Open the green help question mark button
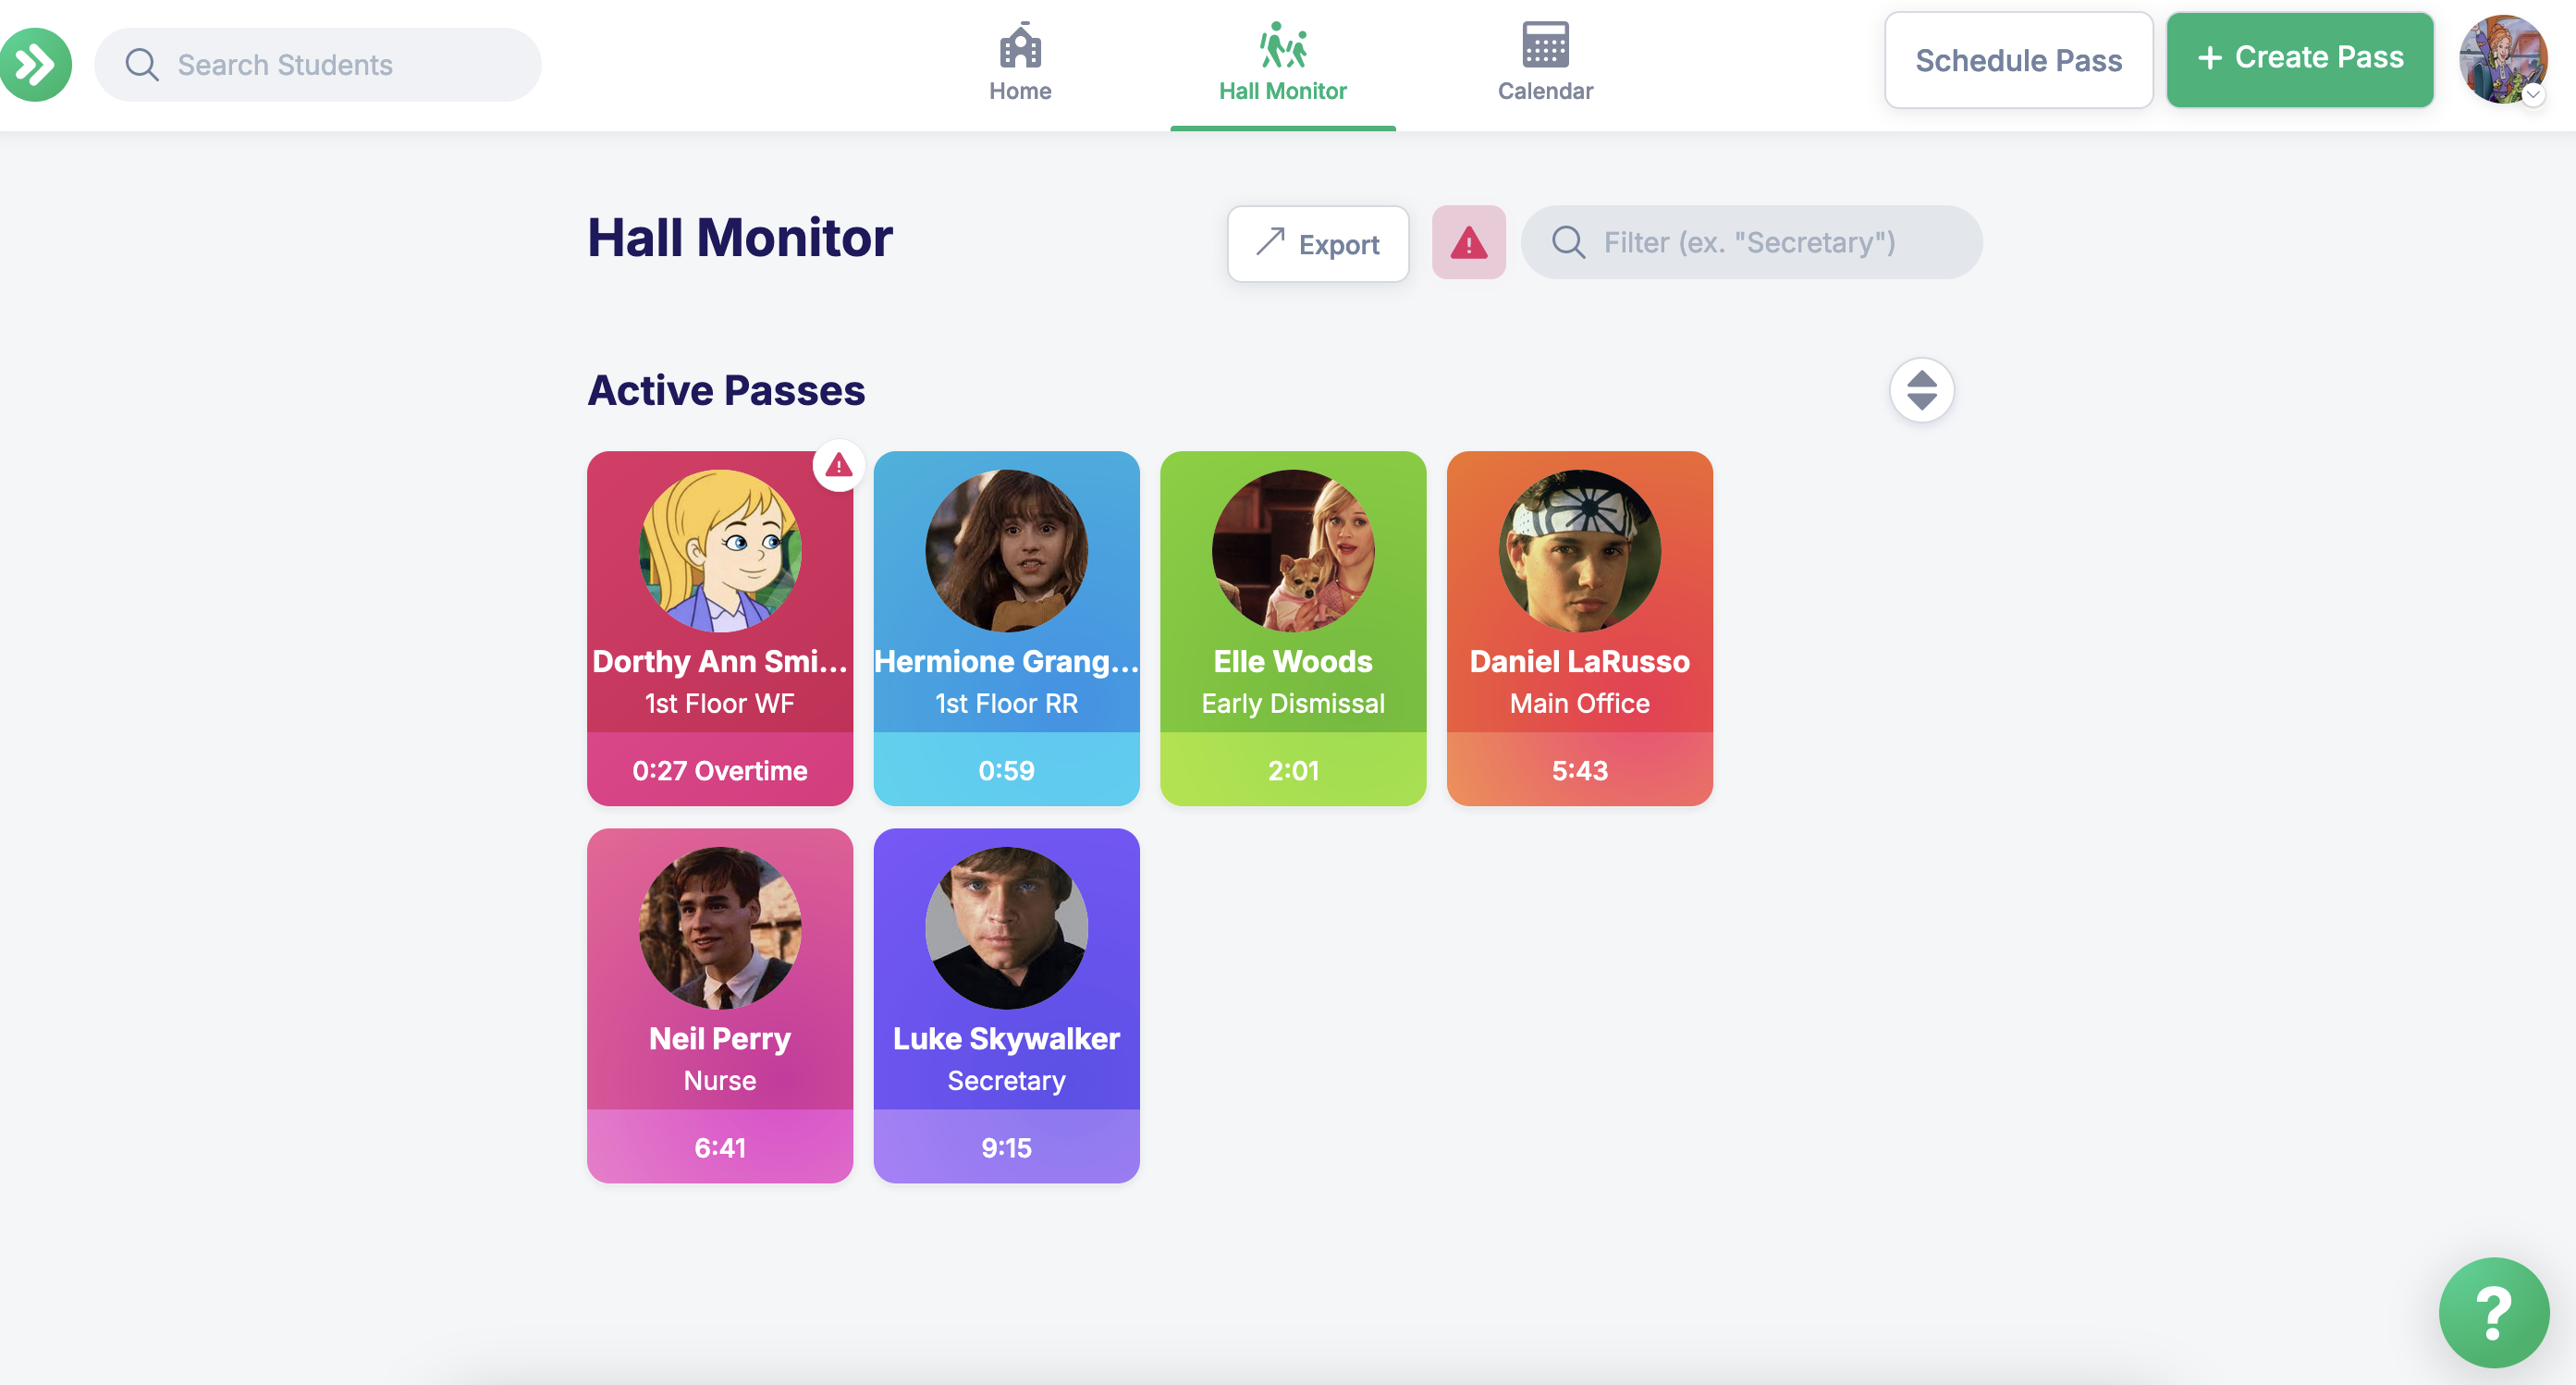This screenshot has height=1385, width=2576. click(x=2493, y=1312)
